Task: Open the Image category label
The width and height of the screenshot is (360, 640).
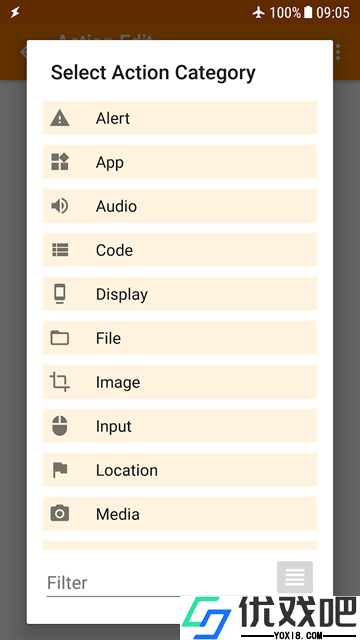Action: [118, 382]
